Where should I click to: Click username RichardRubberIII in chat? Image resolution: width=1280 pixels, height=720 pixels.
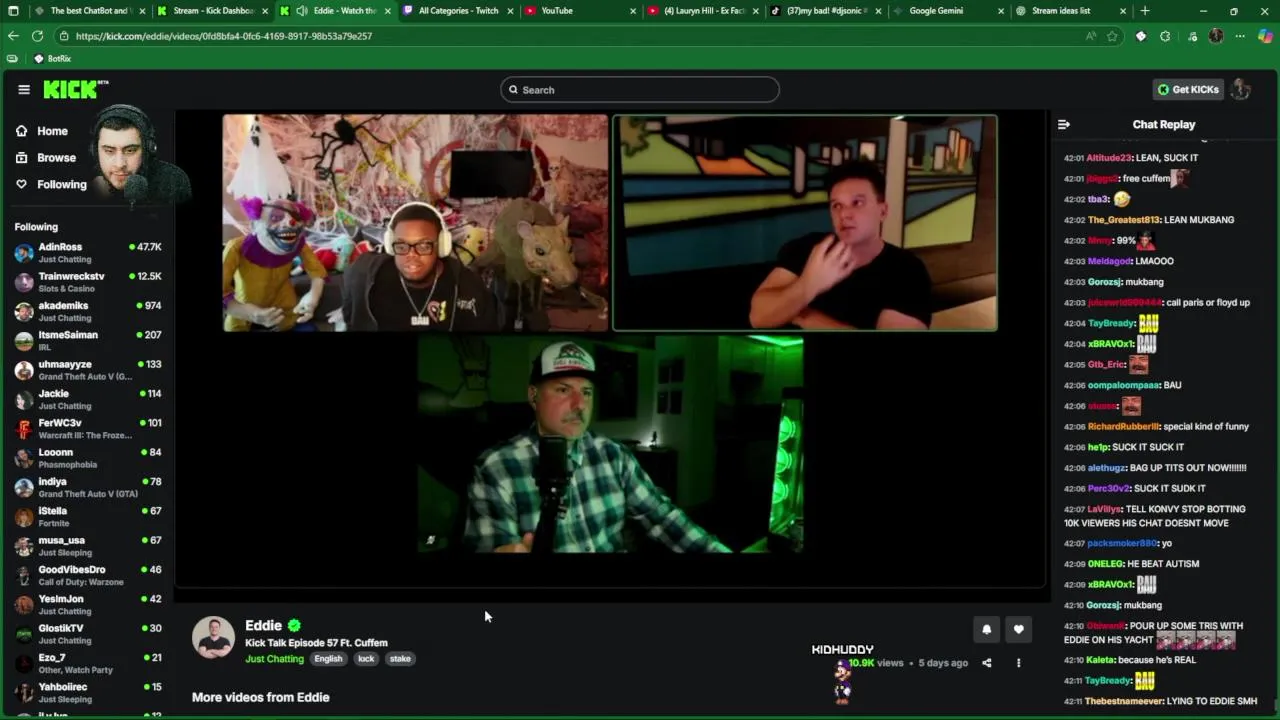pos(1124,427)
